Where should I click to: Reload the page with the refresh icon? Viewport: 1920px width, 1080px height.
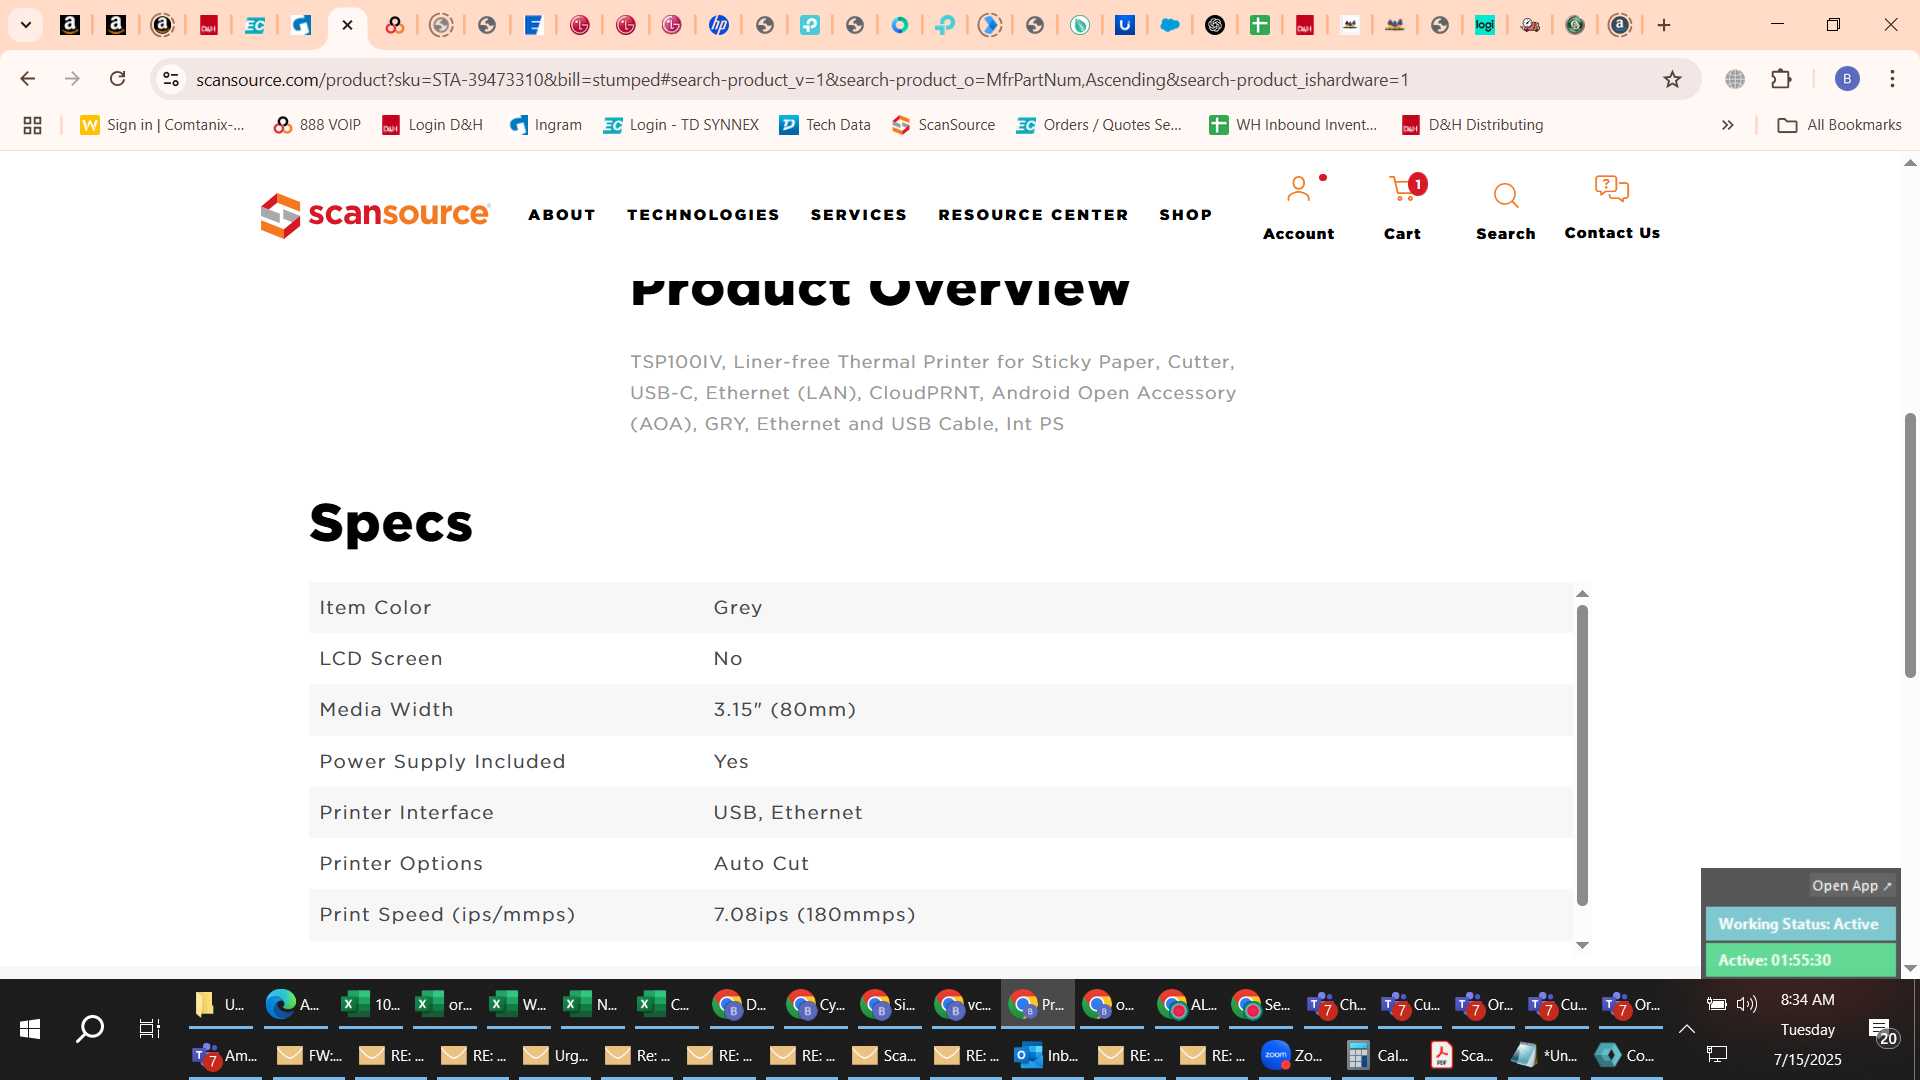117,79
